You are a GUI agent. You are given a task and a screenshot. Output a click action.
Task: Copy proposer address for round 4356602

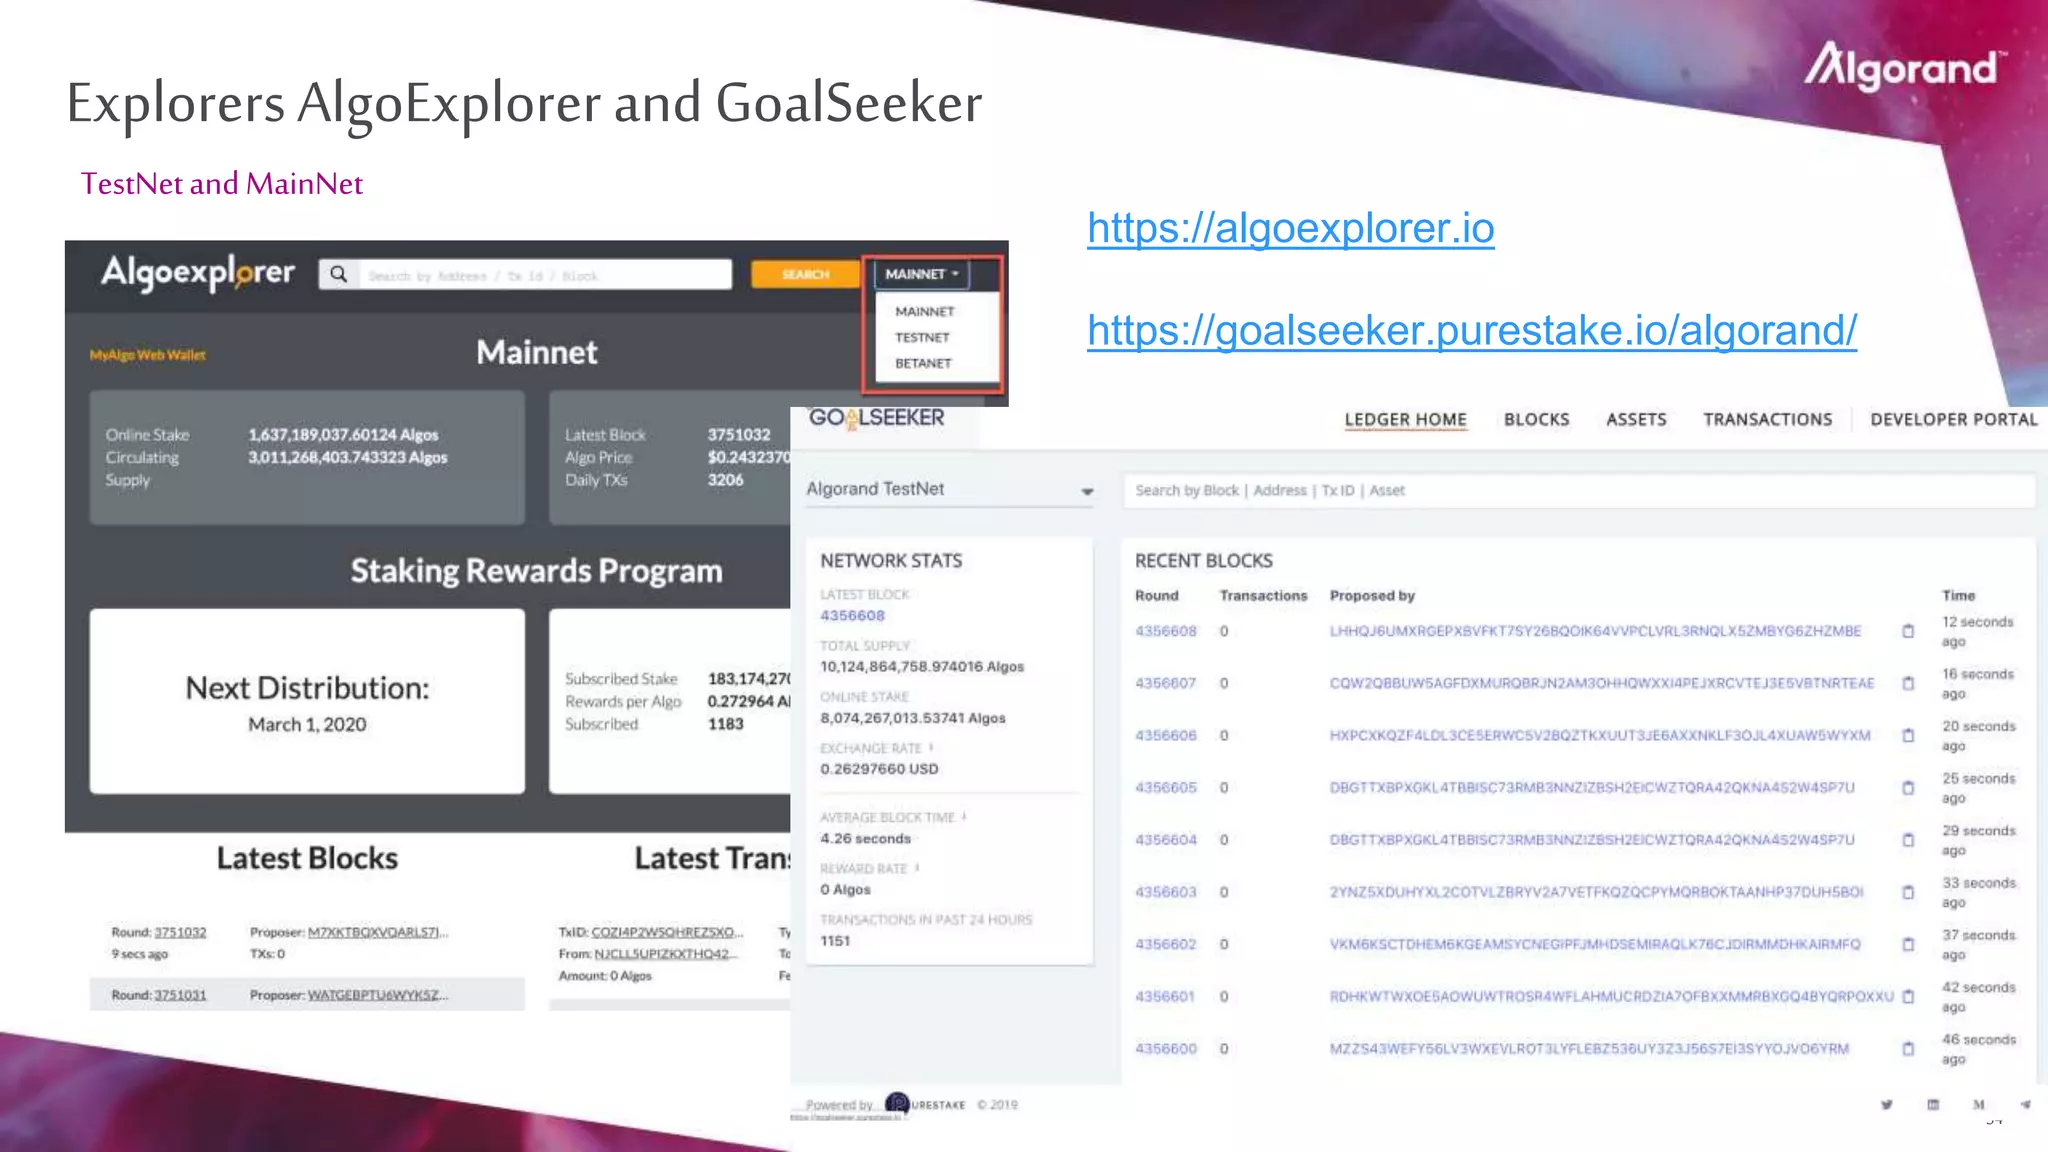[x=1908, y=944]
